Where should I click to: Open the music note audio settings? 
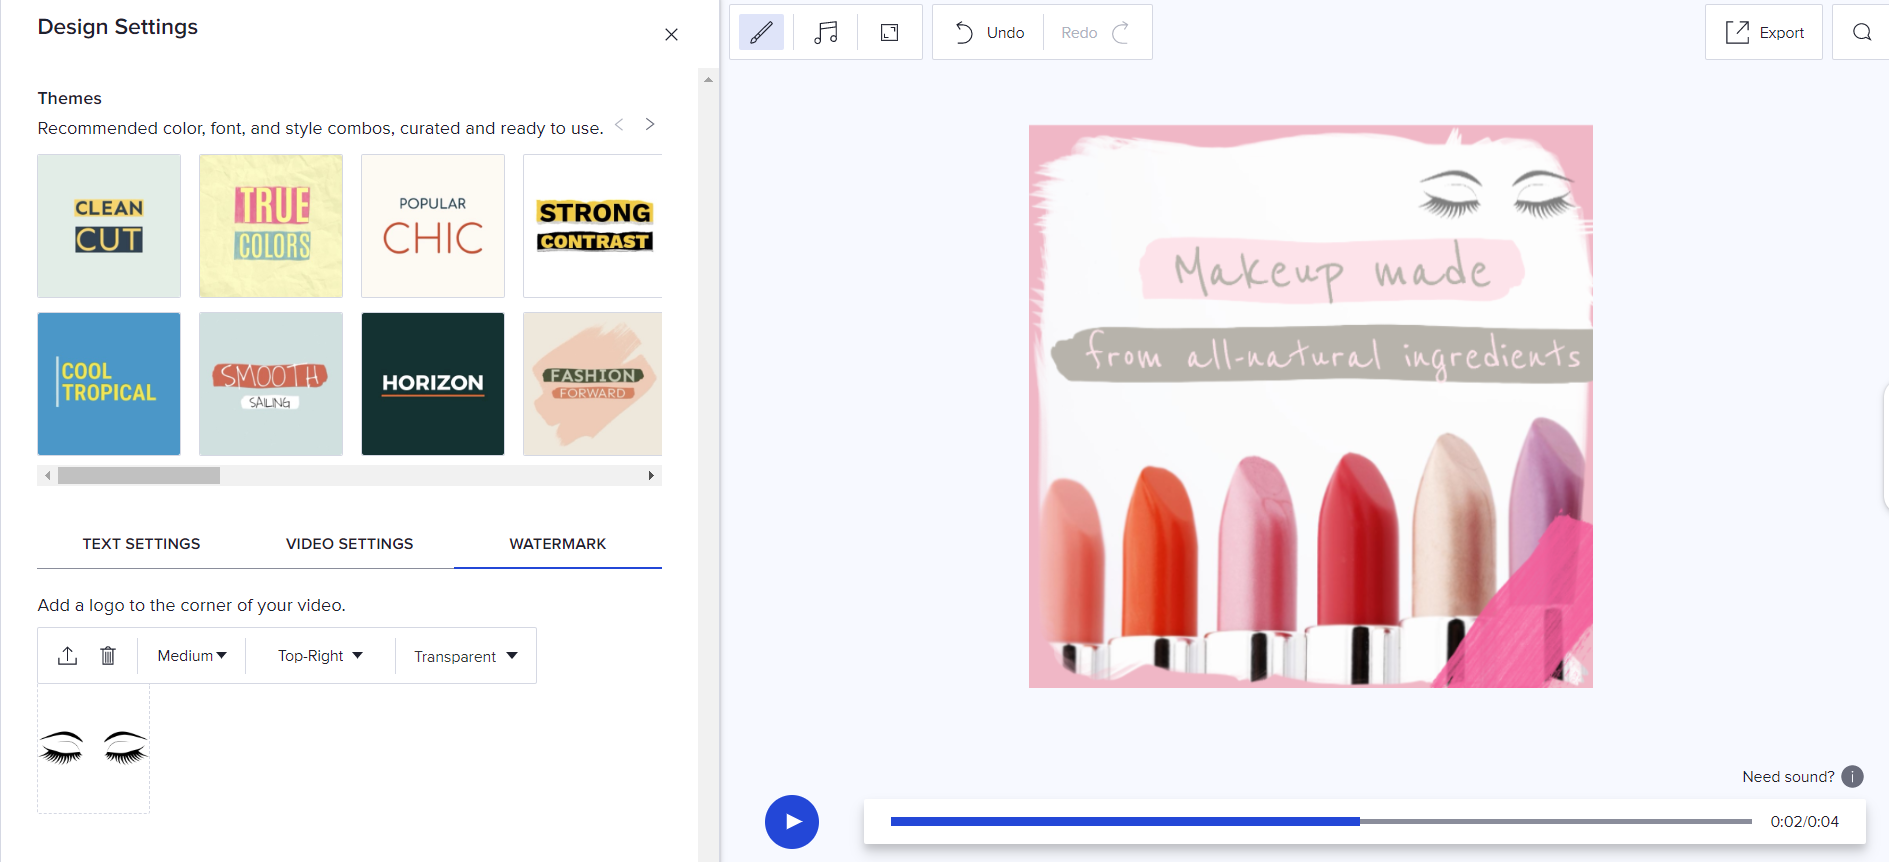pos(826,33)
